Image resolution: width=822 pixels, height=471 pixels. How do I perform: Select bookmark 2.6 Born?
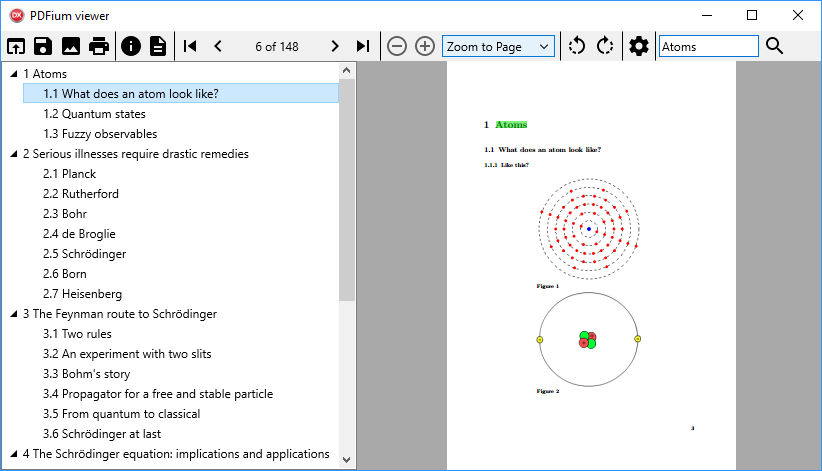[x=65, y=274]
